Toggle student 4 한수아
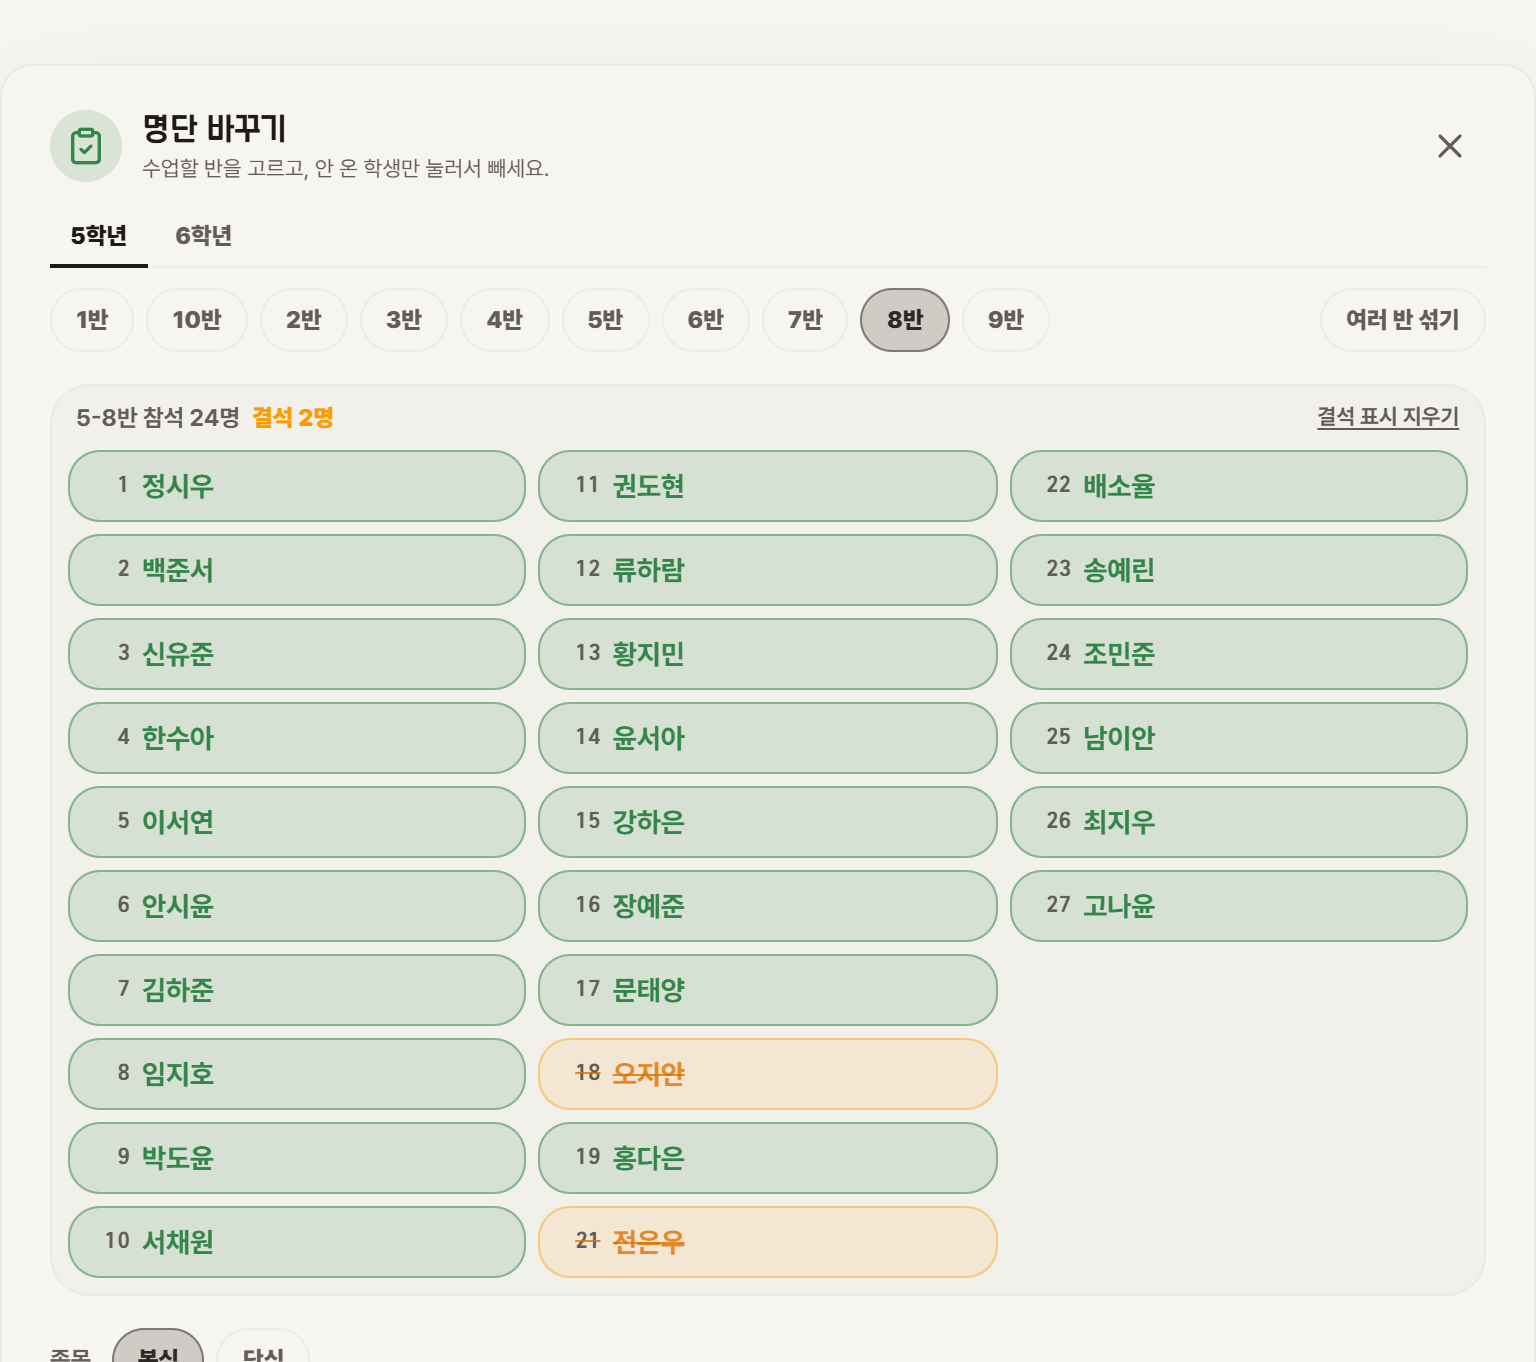The height and width of the screenshot is (1362, 1536). point(297,738)
